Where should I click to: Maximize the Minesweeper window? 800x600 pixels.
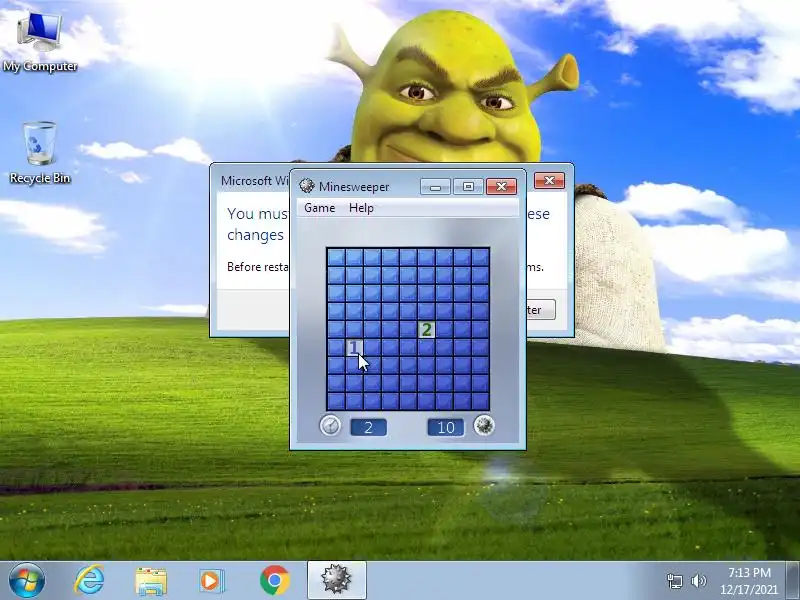[x=468, y=186]
